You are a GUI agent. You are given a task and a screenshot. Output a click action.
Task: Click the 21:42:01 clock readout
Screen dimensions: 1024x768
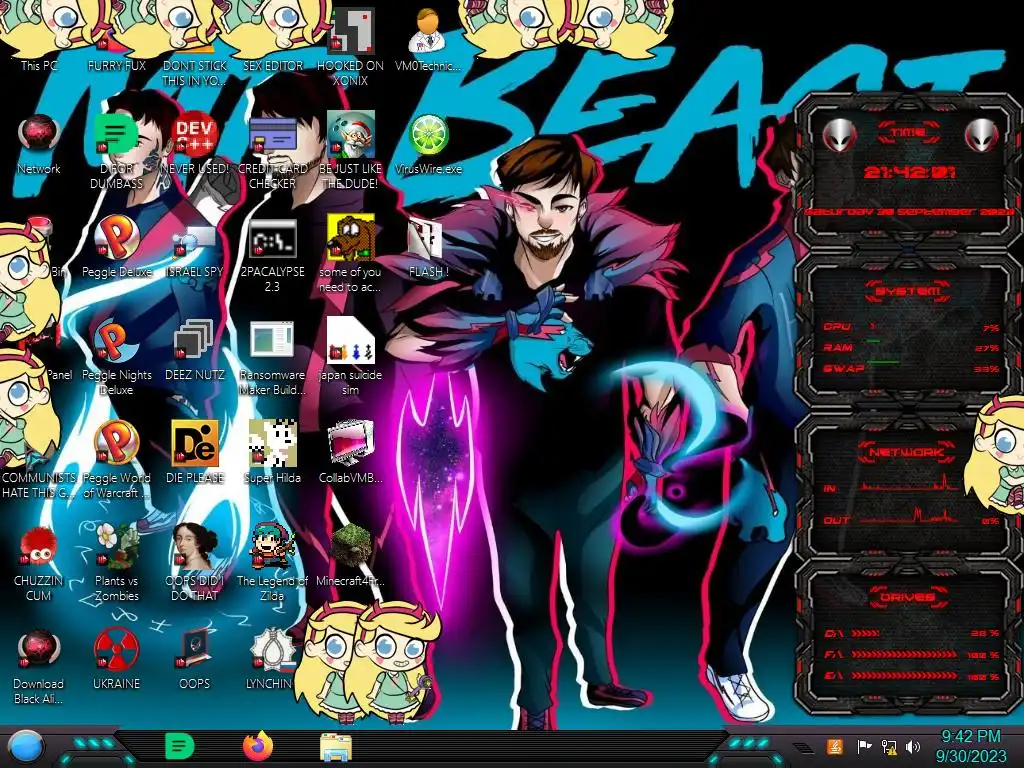coord(910,173)
